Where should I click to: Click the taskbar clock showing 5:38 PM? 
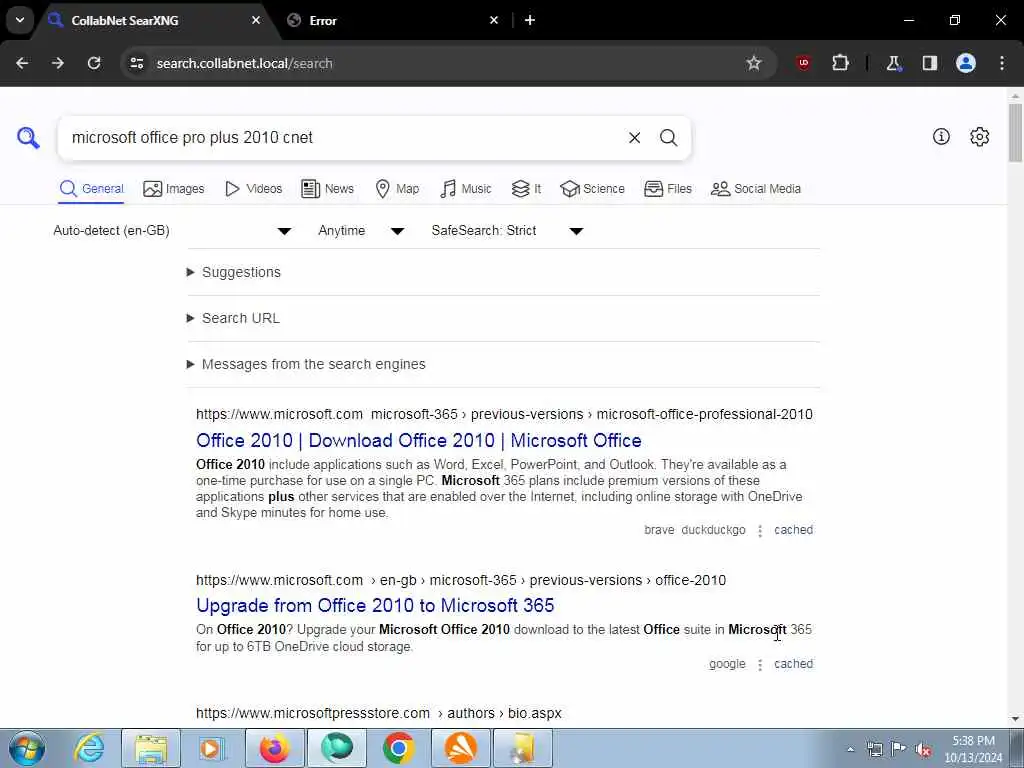[x=973, y=749]
